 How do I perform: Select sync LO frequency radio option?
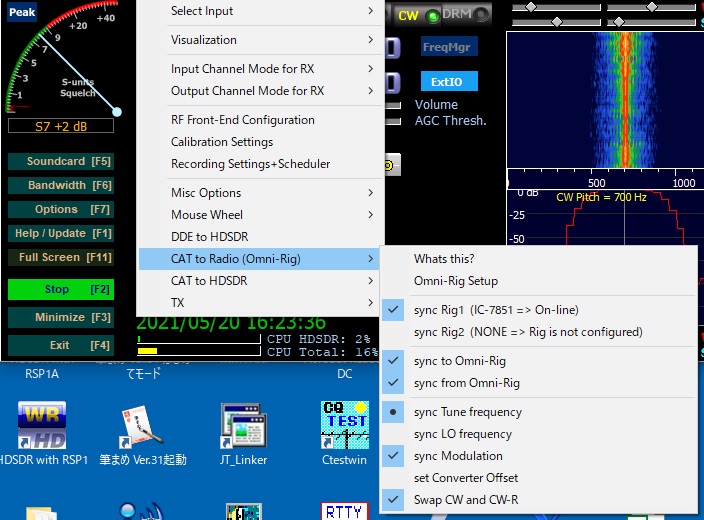coord(539,434)
